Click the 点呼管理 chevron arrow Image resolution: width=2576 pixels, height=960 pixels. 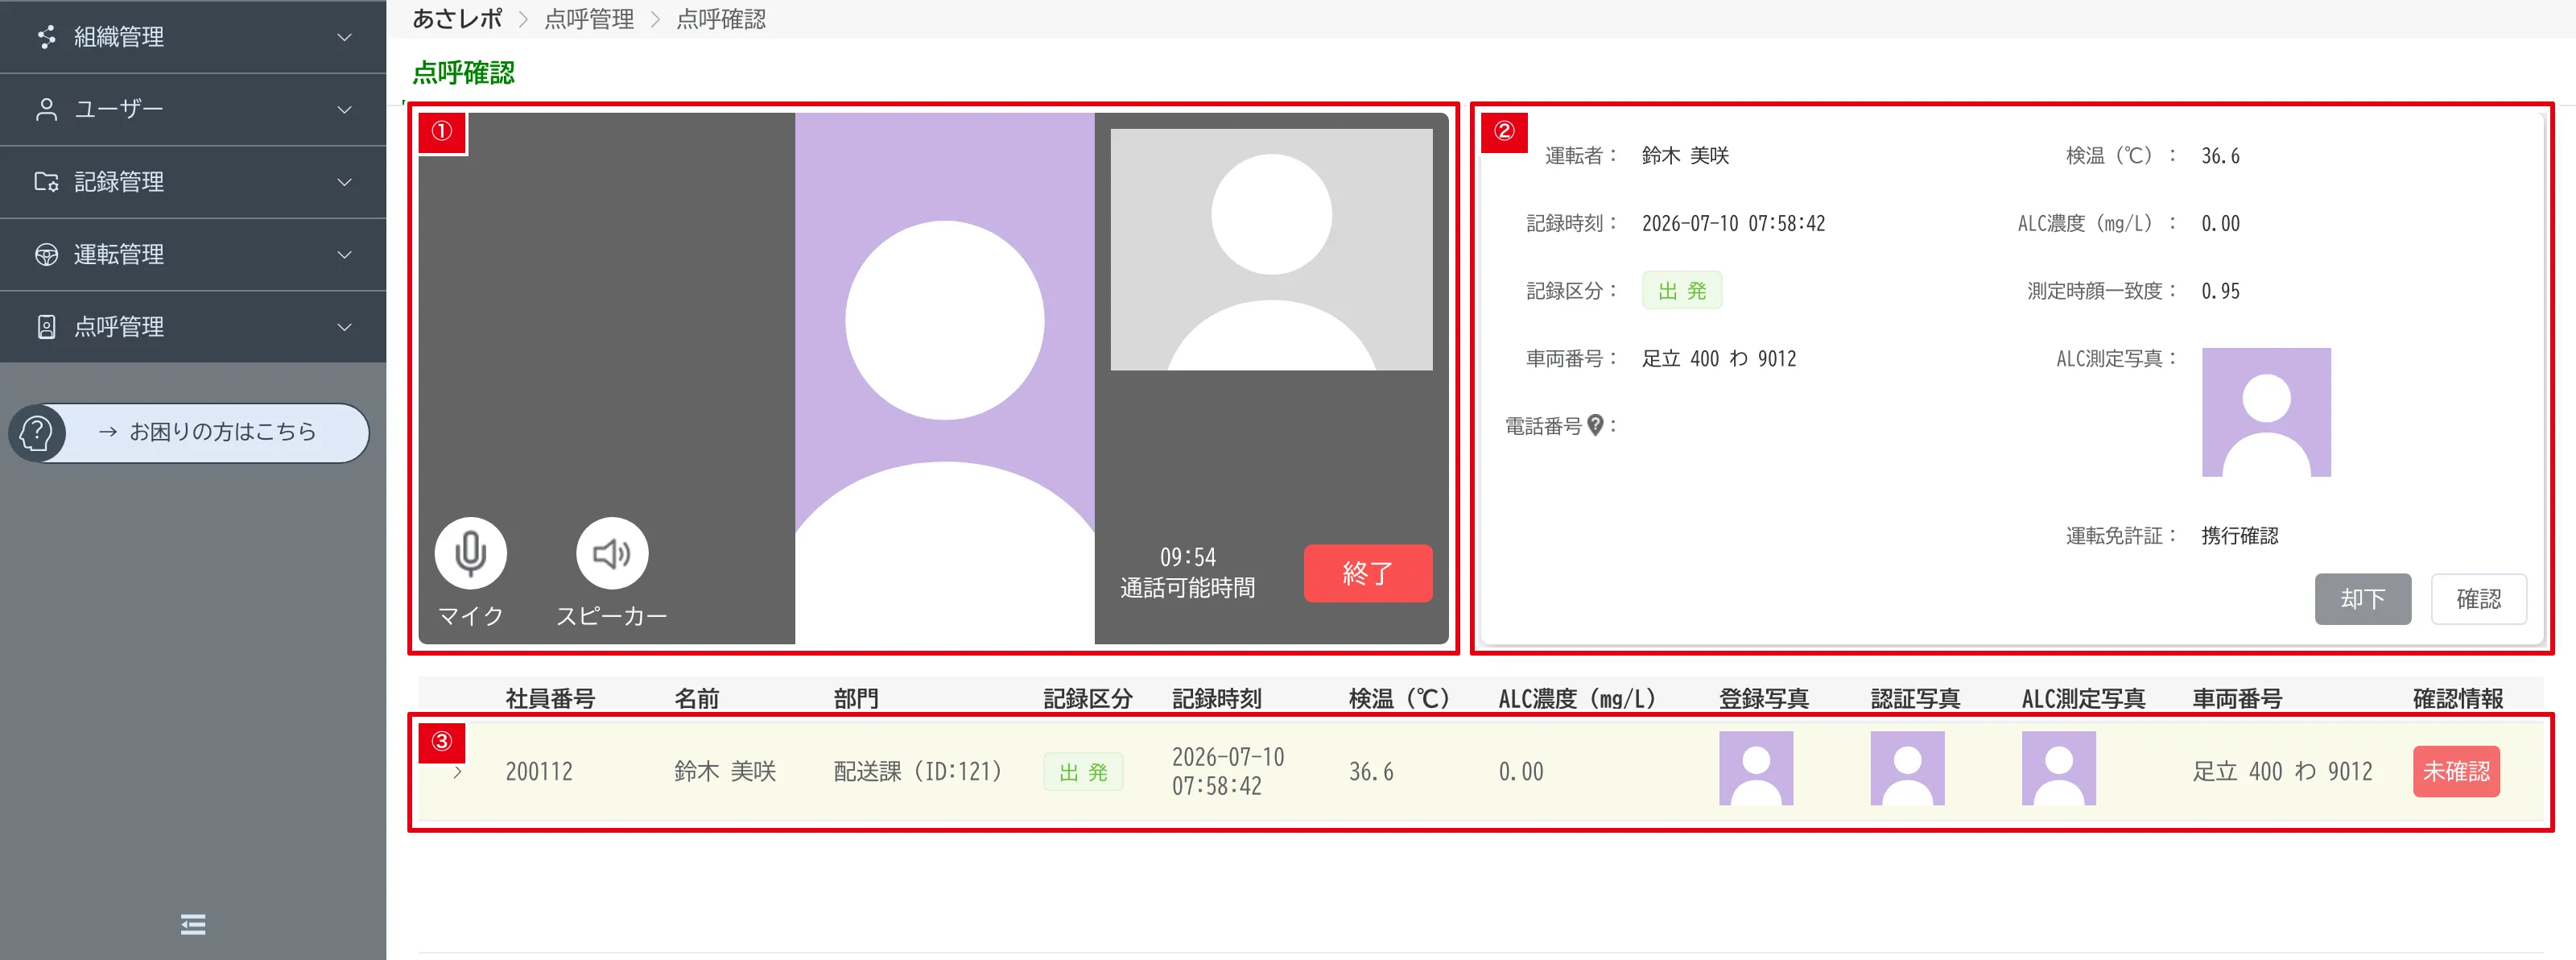point(344,327)
